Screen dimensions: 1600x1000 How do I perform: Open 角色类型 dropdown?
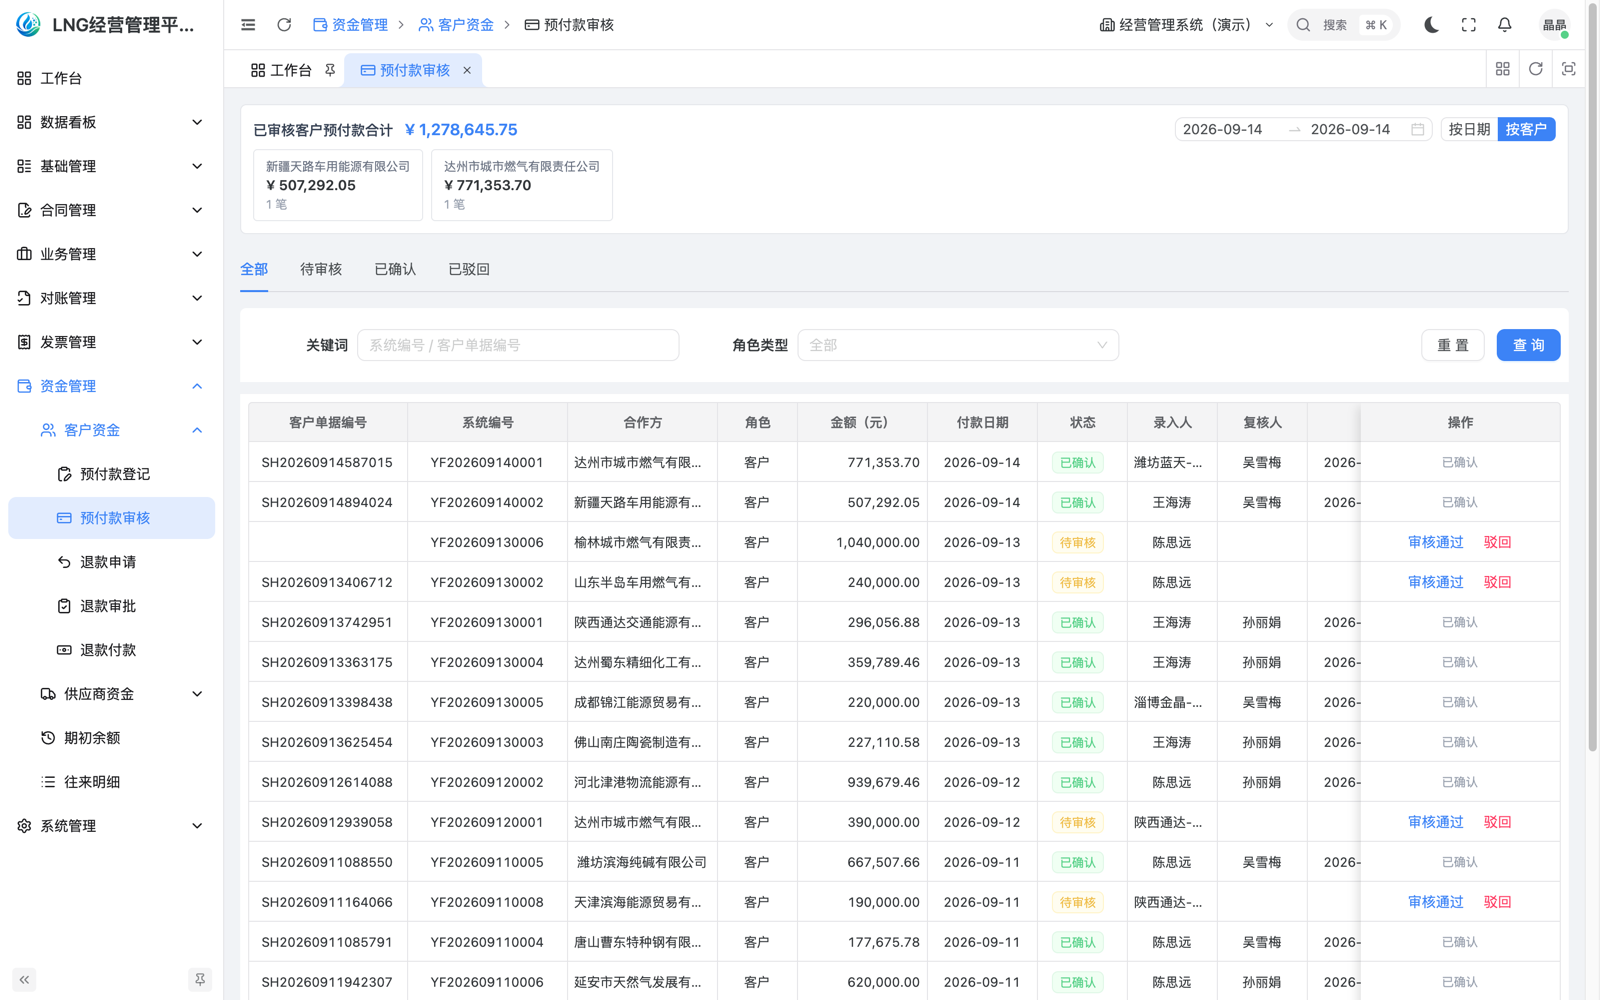tap(958, 345)
